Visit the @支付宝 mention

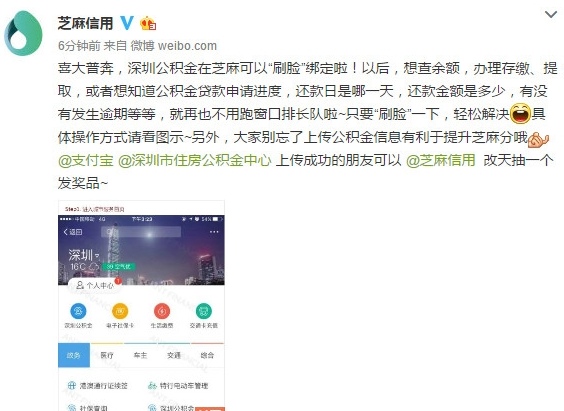86,160
